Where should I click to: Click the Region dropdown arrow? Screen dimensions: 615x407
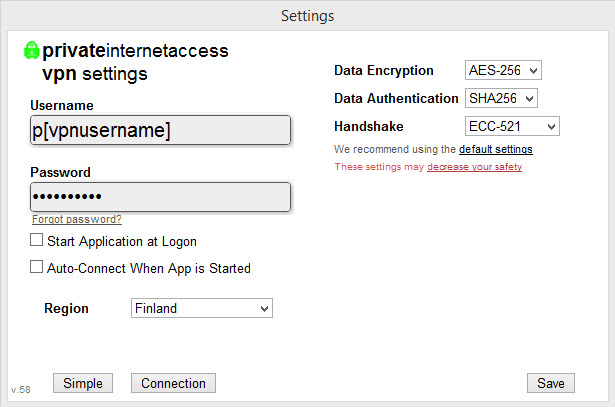tap(264, 309)
